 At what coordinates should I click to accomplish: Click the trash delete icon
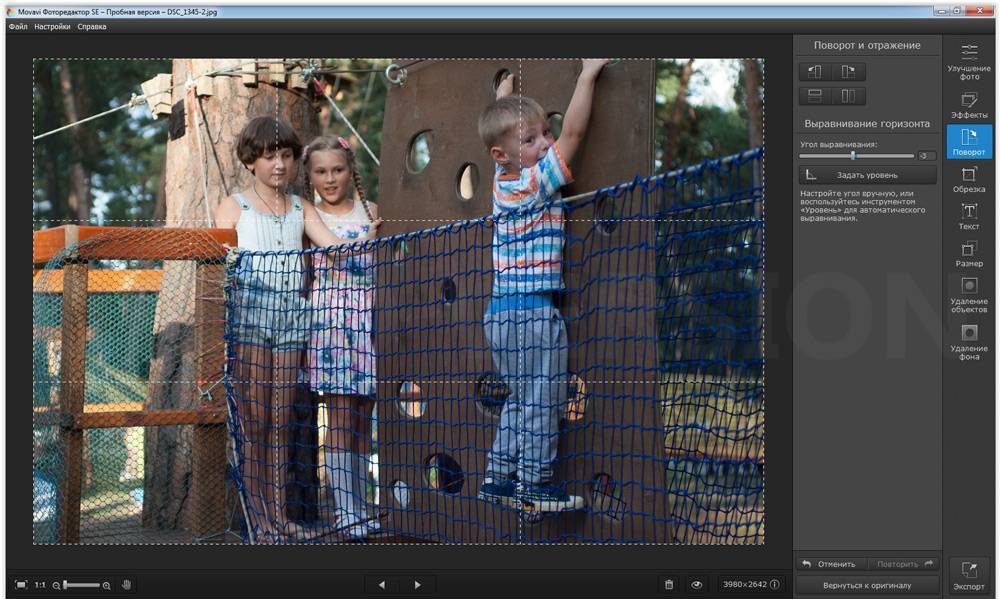click(x=669, y=585)
